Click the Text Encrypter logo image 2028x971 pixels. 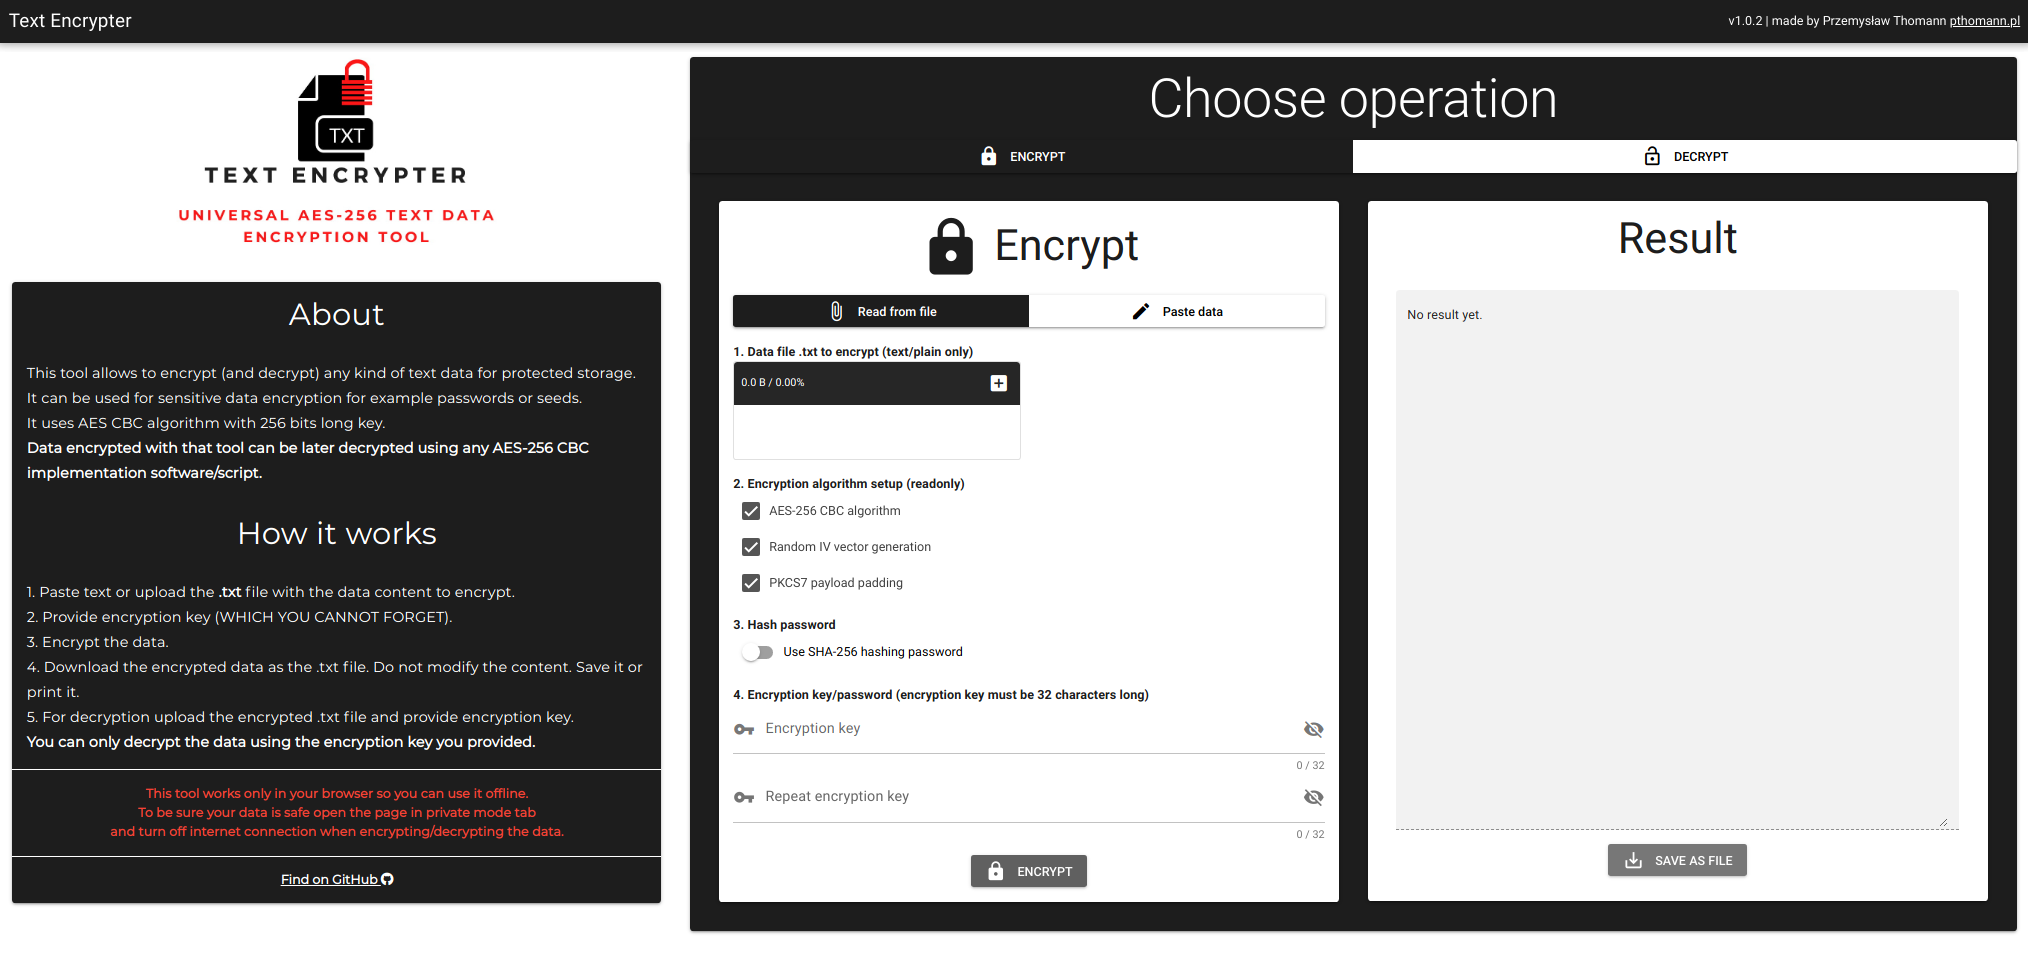(x=336, y=123)
